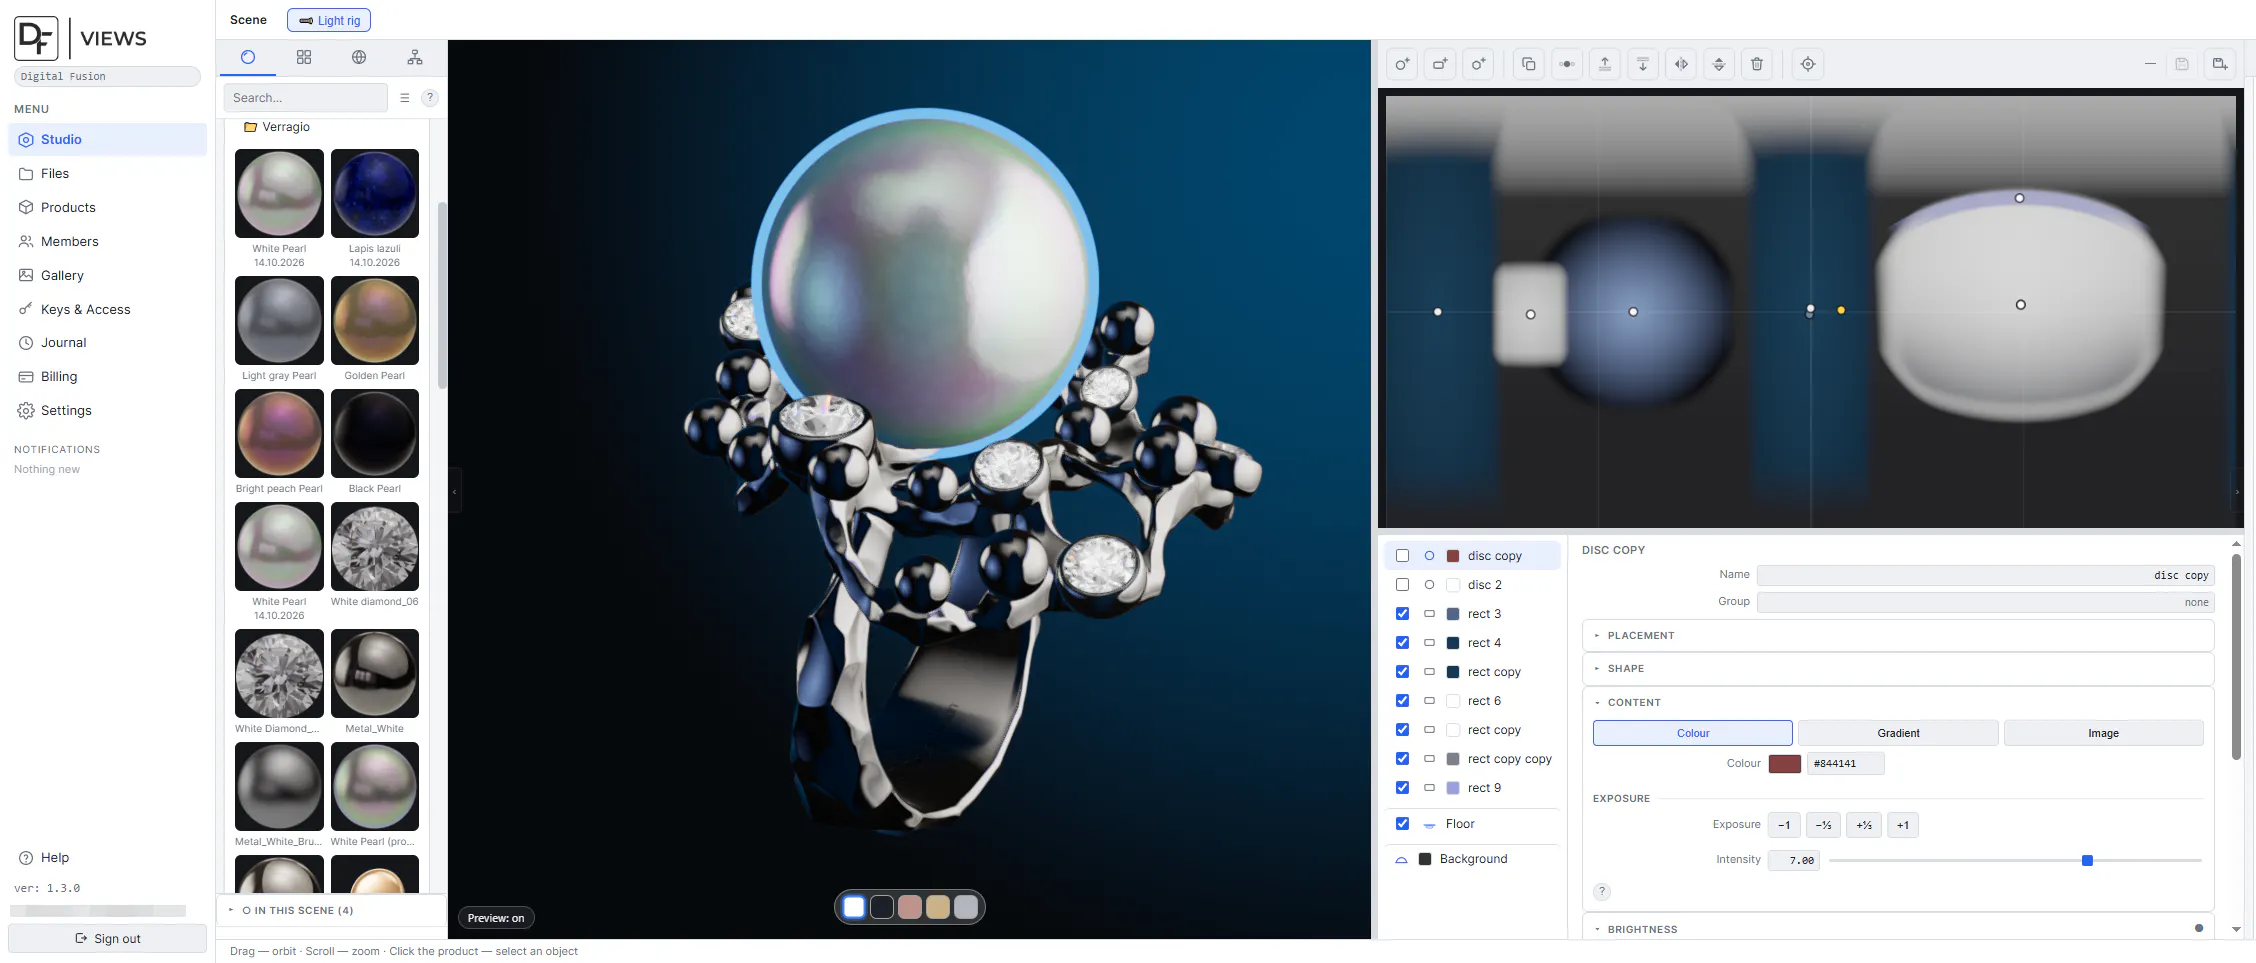
Task: Click the Intensity slider handle
Action: click(x=2087, y=861)
